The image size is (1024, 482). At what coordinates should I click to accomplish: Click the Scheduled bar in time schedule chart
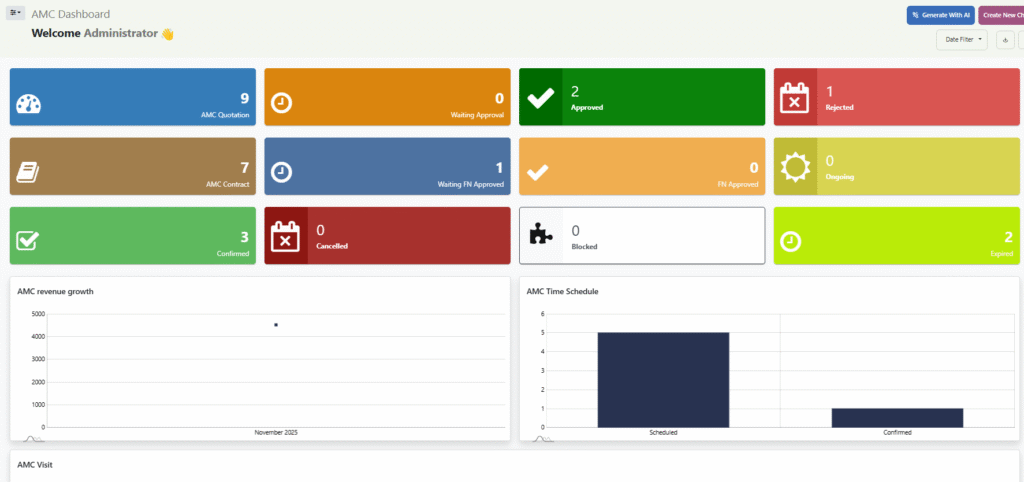[x=663, y=379]
